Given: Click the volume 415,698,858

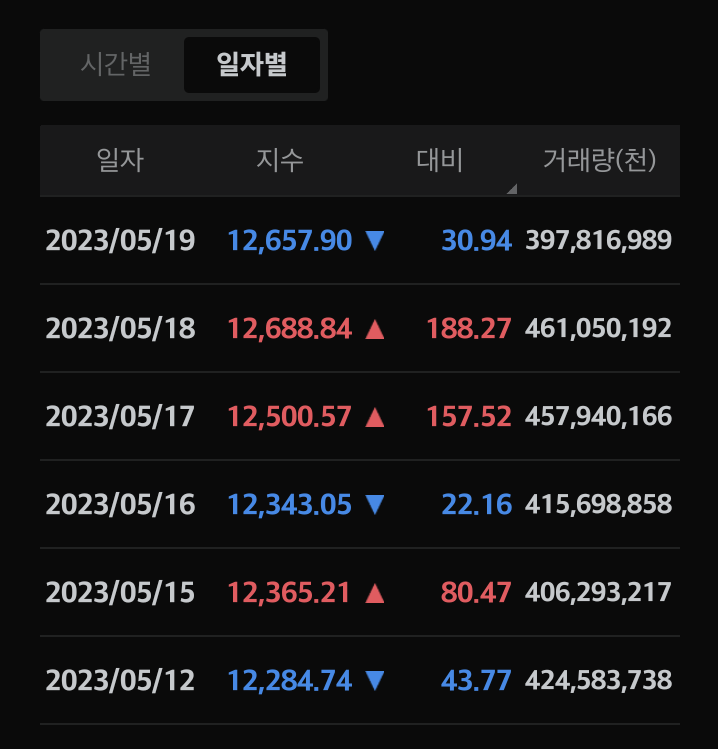Looking at the screenshot, I should tap(599, 504).
